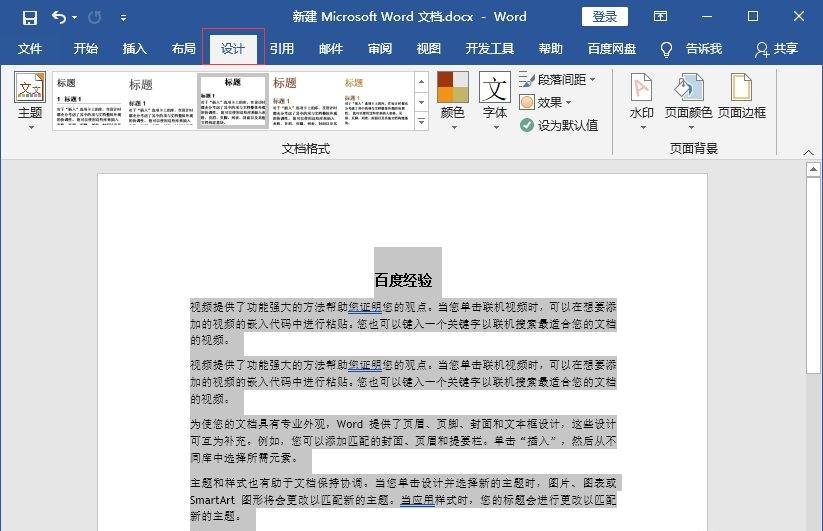Open the 颜色 theme colors palette
This screenshot has width=823, height=531.
click(452, 101)
